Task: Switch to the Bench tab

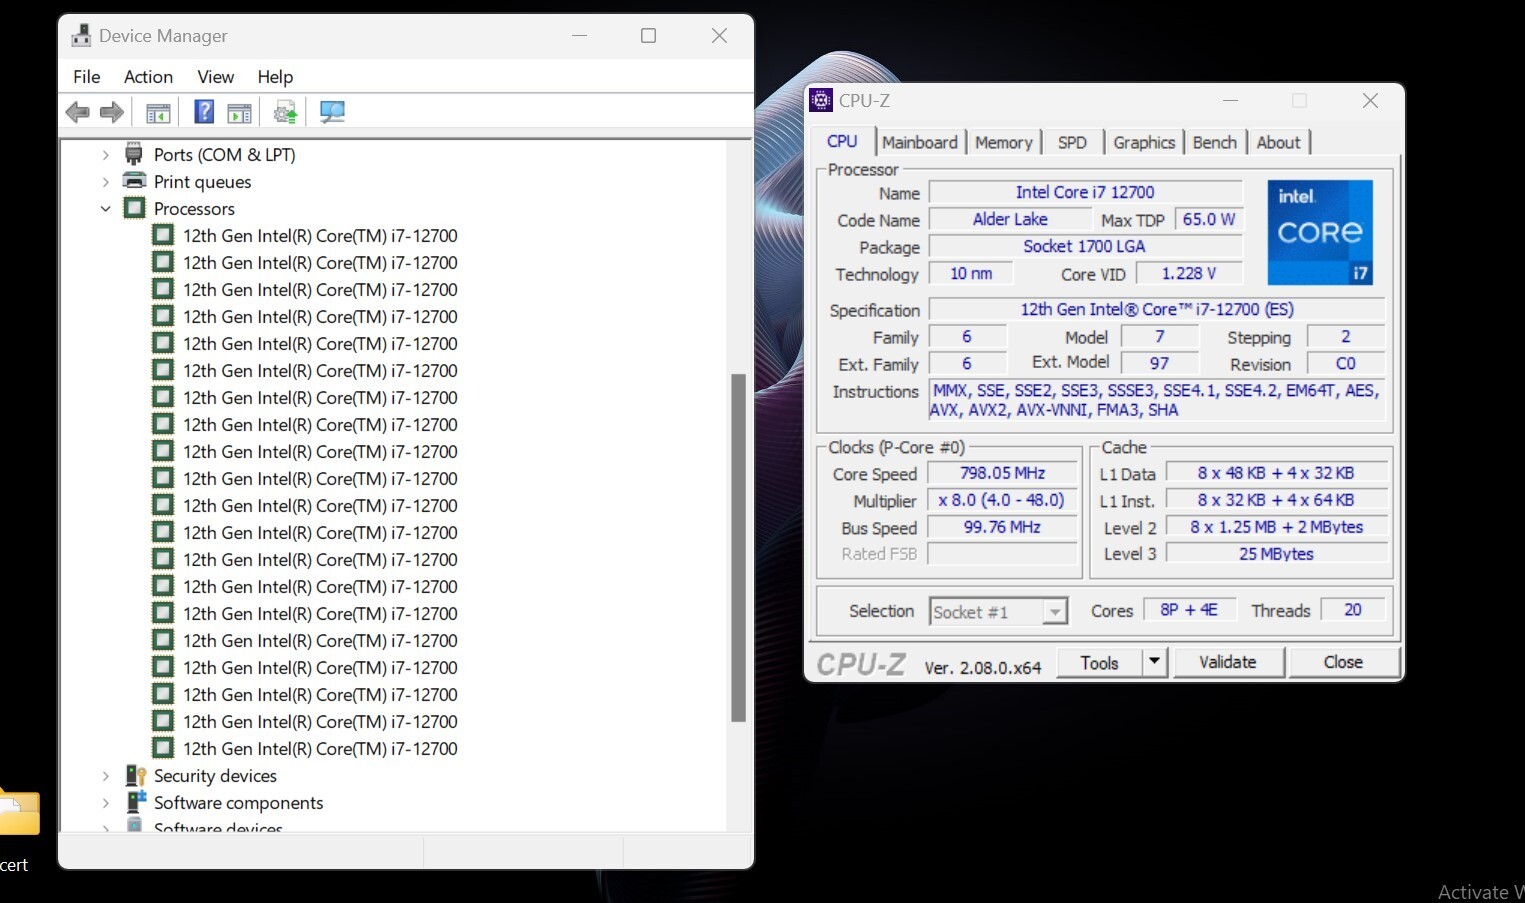Action: tap(1214, 142)
